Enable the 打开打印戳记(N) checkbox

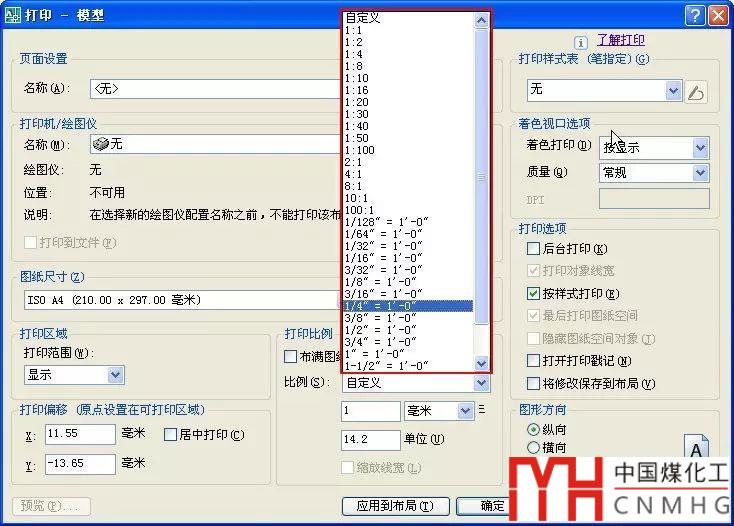[533, 360]
